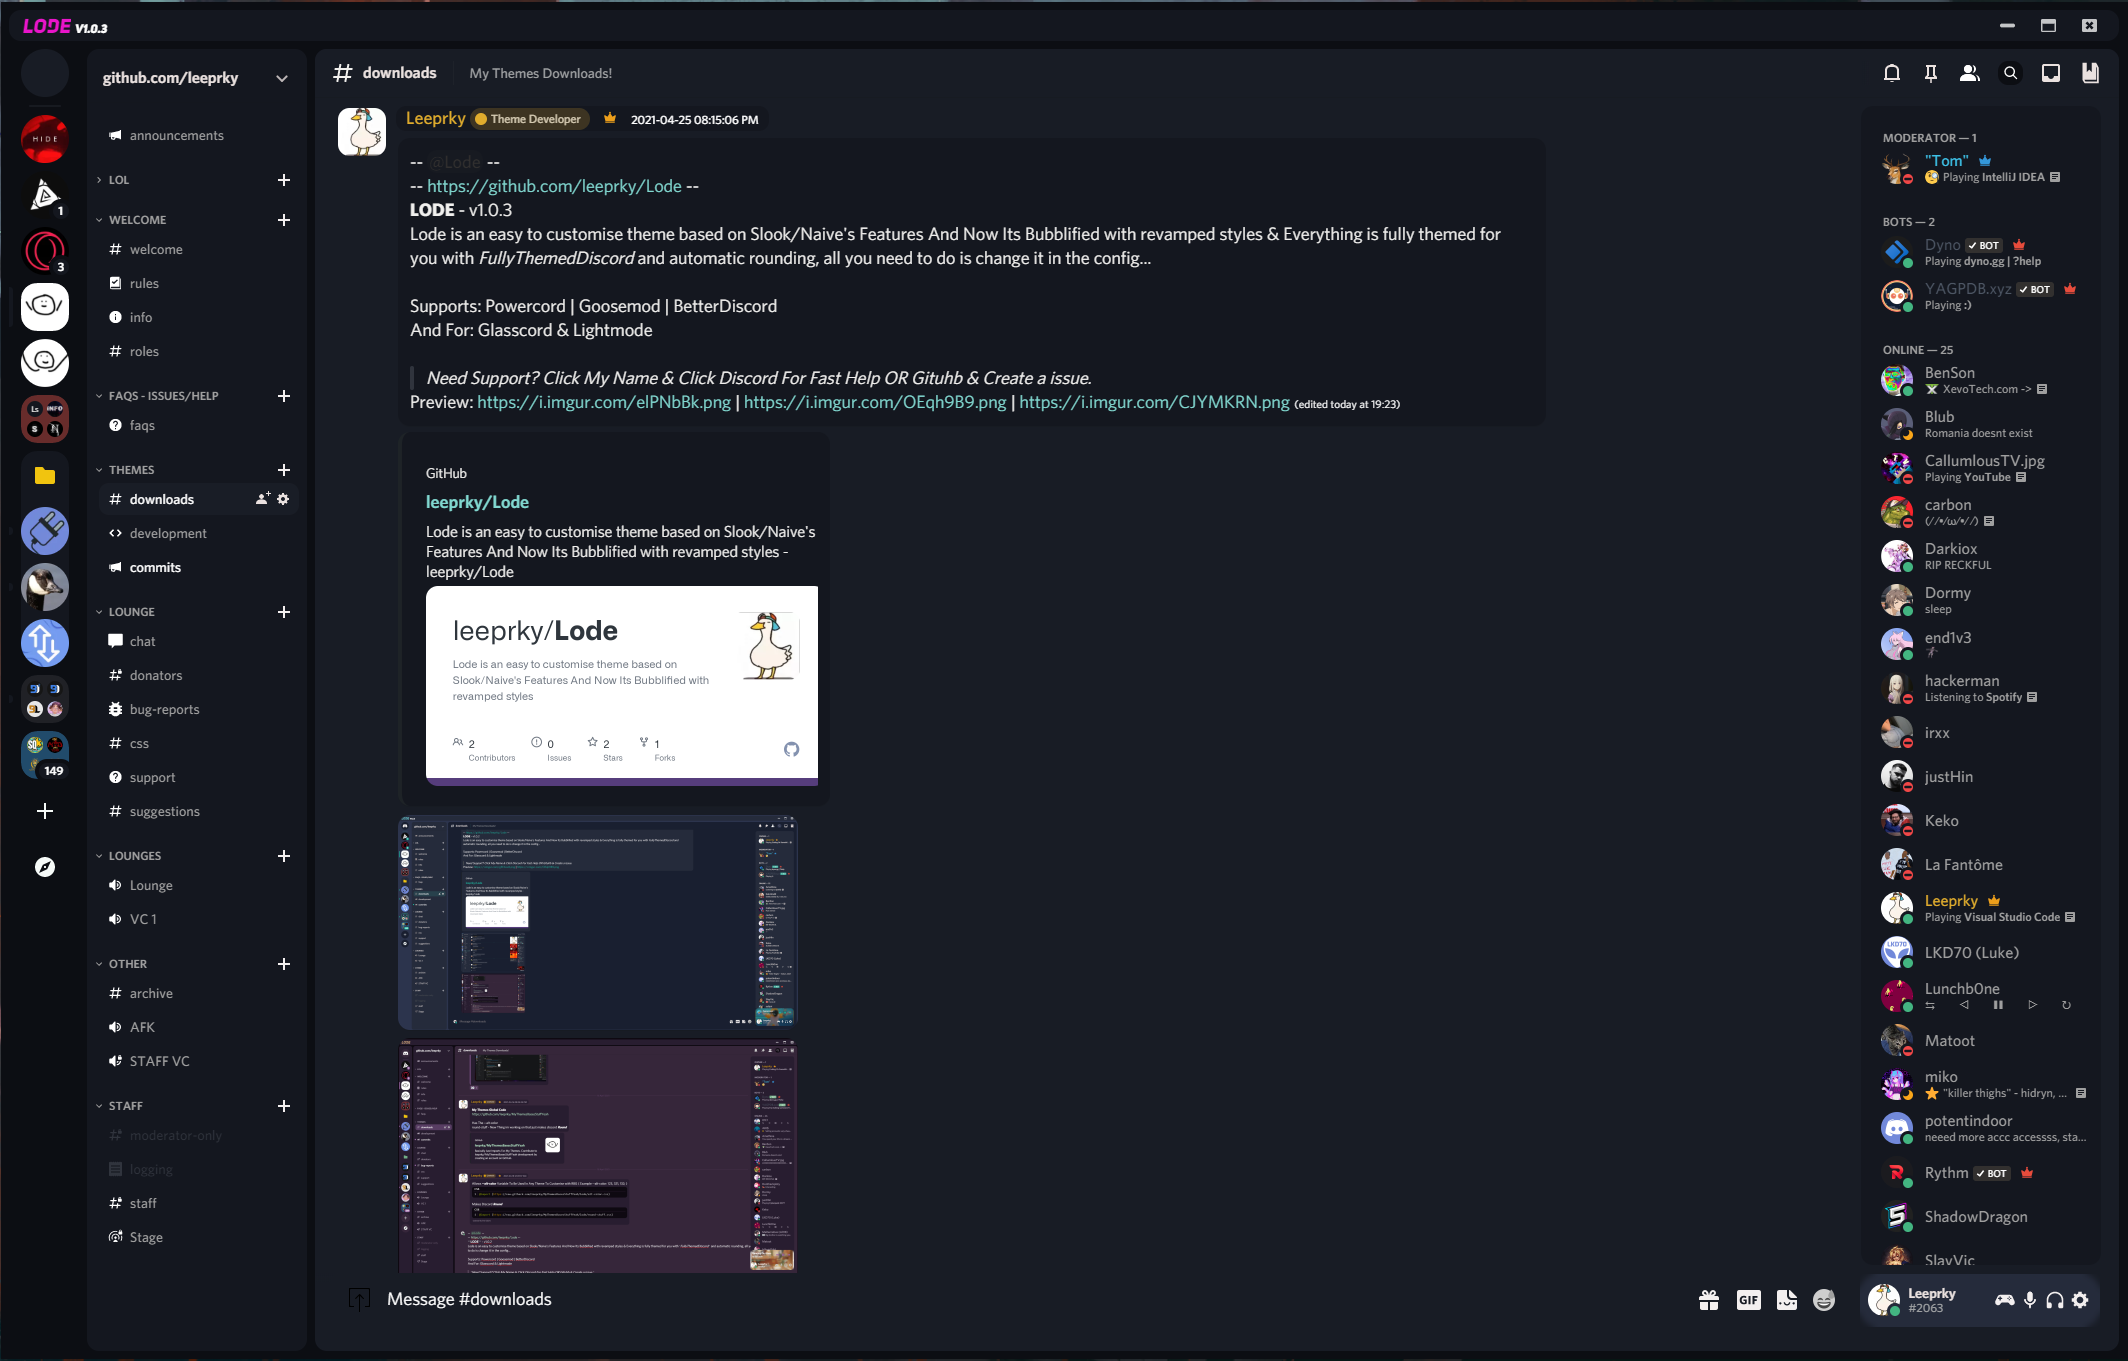The image size is (2128, 1361).
Task: Open the GIF picker
Action: (x=1748, y=1299)
